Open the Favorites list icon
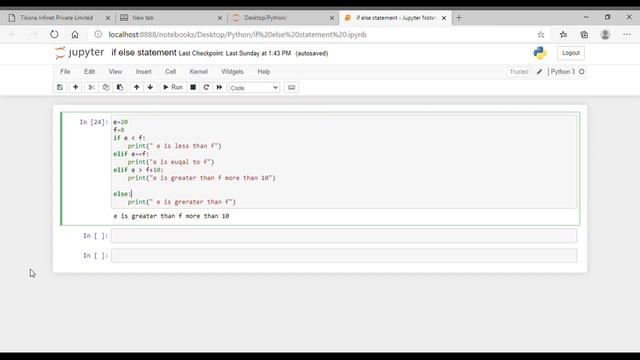This screenshot has height=360, width=640. (563, 35)
